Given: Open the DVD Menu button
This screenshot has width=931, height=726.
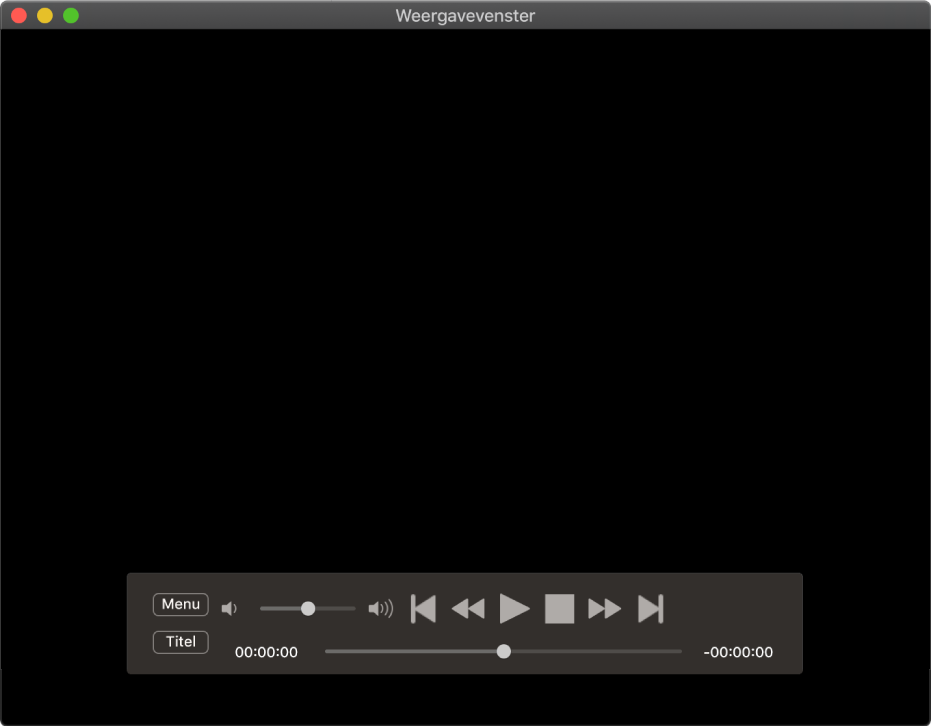Looking at the screenshot, I should 180,604.
